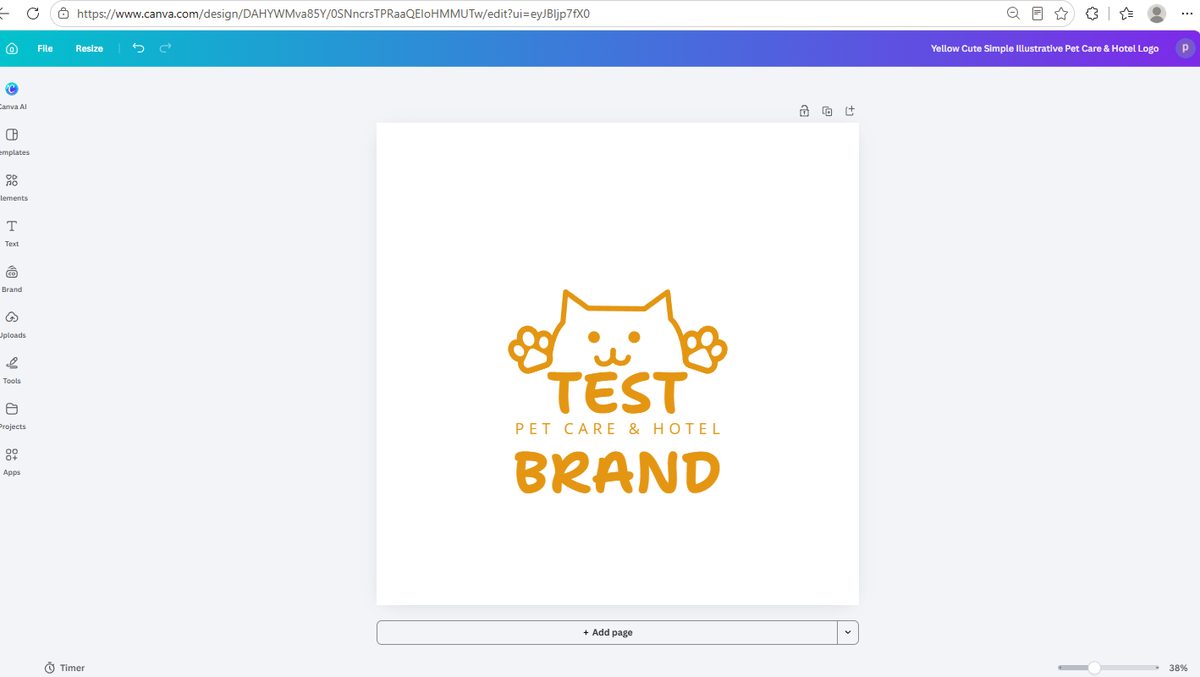1200x677 pixels.
Task: Select the left paw graphic
Action: pyautogui.click(x=531, y=348)
